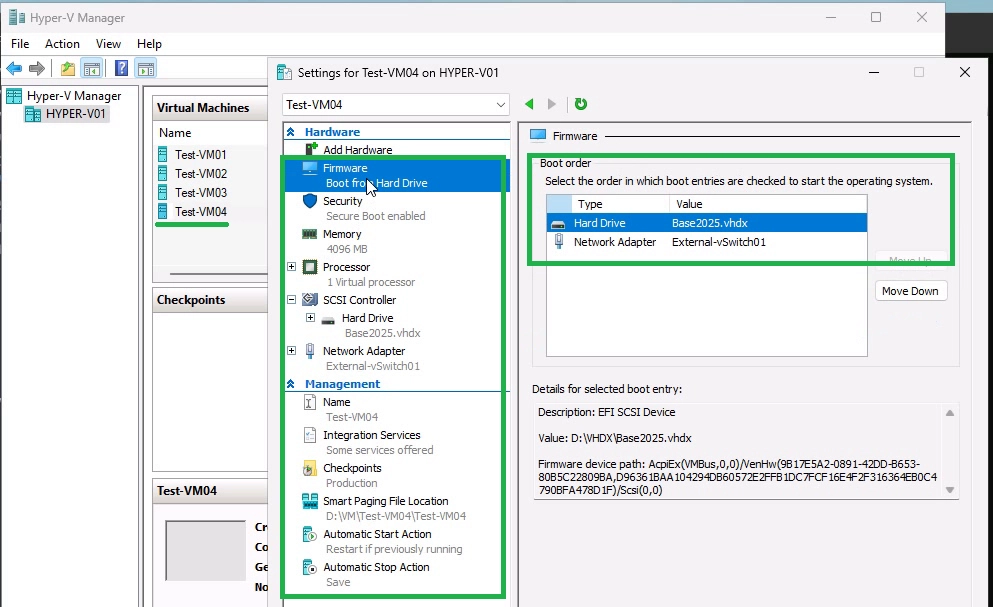Open the File menu
Viewport: 993px width, 607px height.
click(20, 44)
